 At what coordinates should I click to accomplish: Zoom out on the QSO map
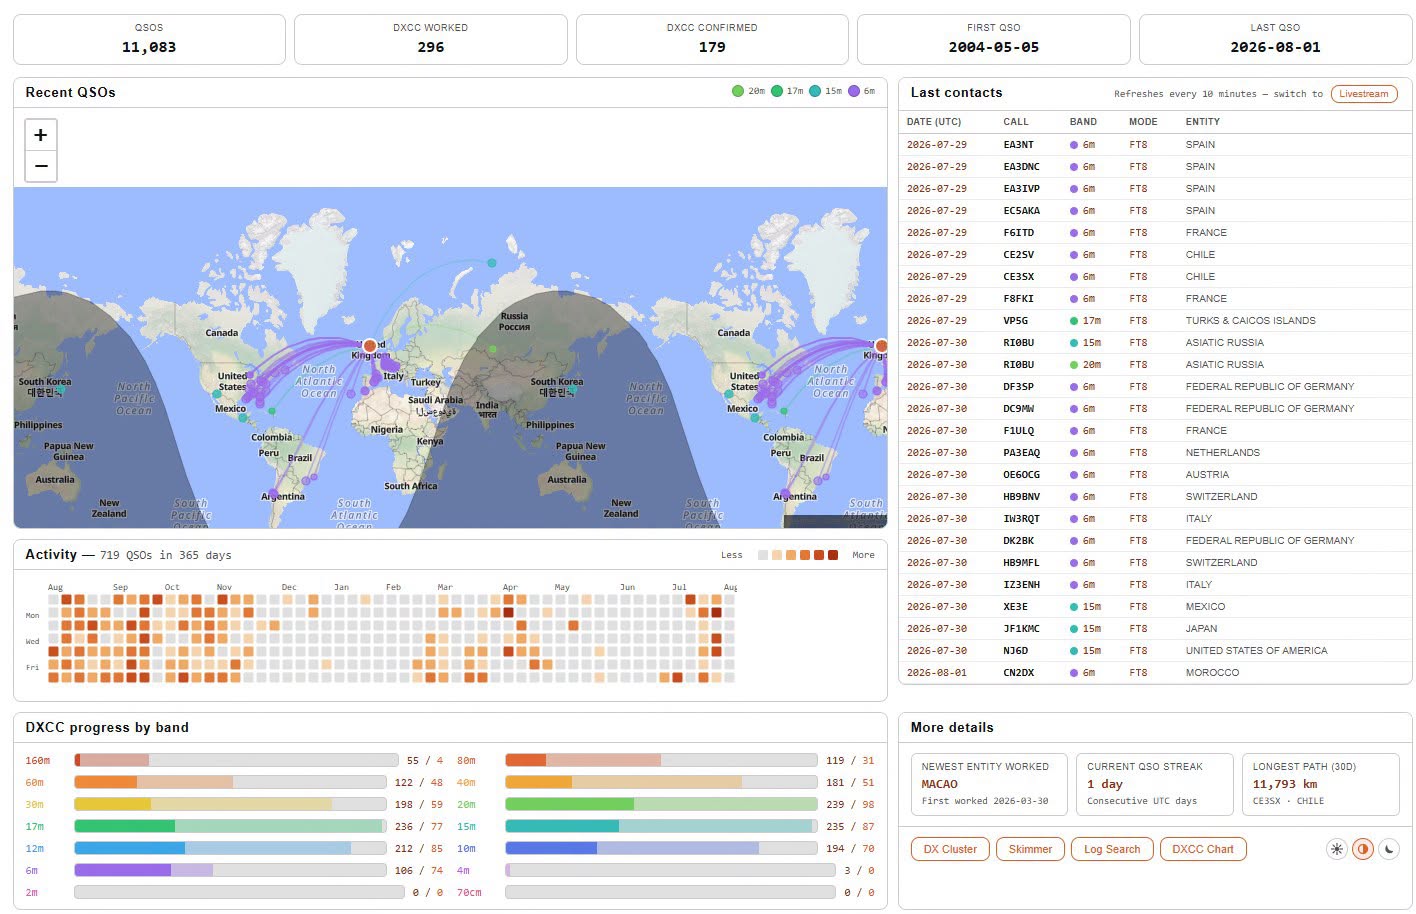[41, 166]
